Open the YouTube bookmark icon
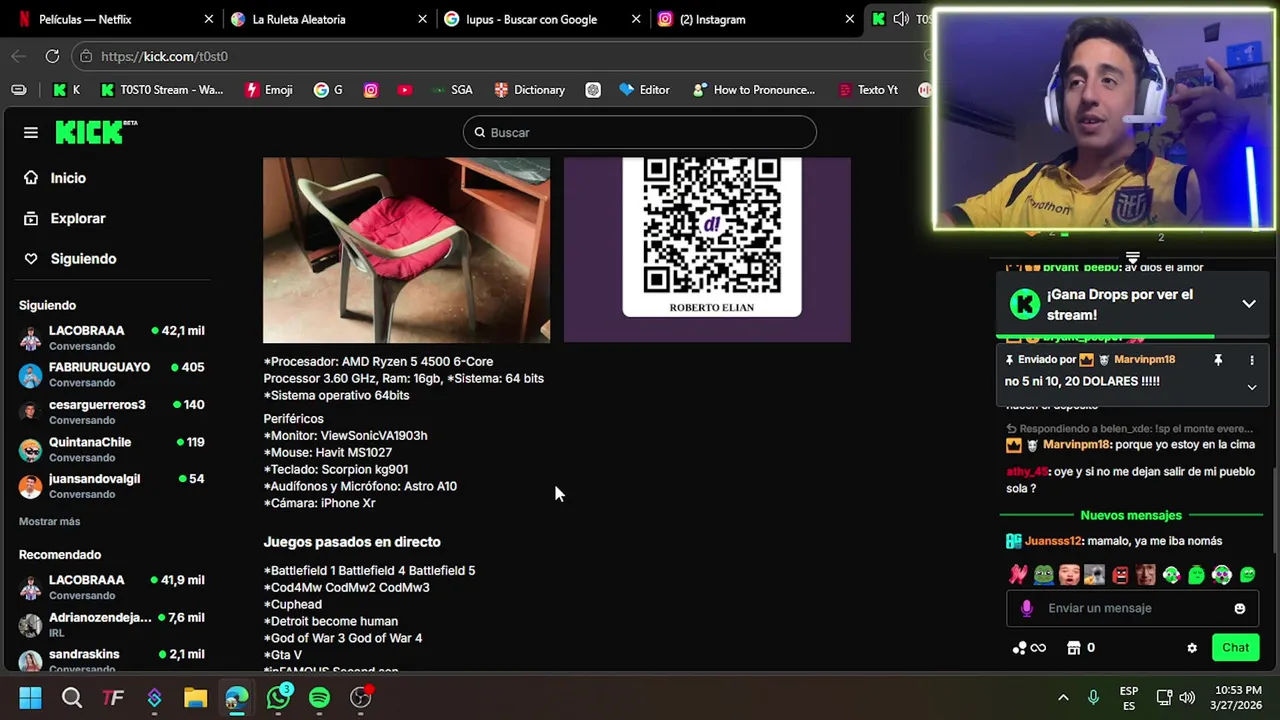 coord(404,90)
